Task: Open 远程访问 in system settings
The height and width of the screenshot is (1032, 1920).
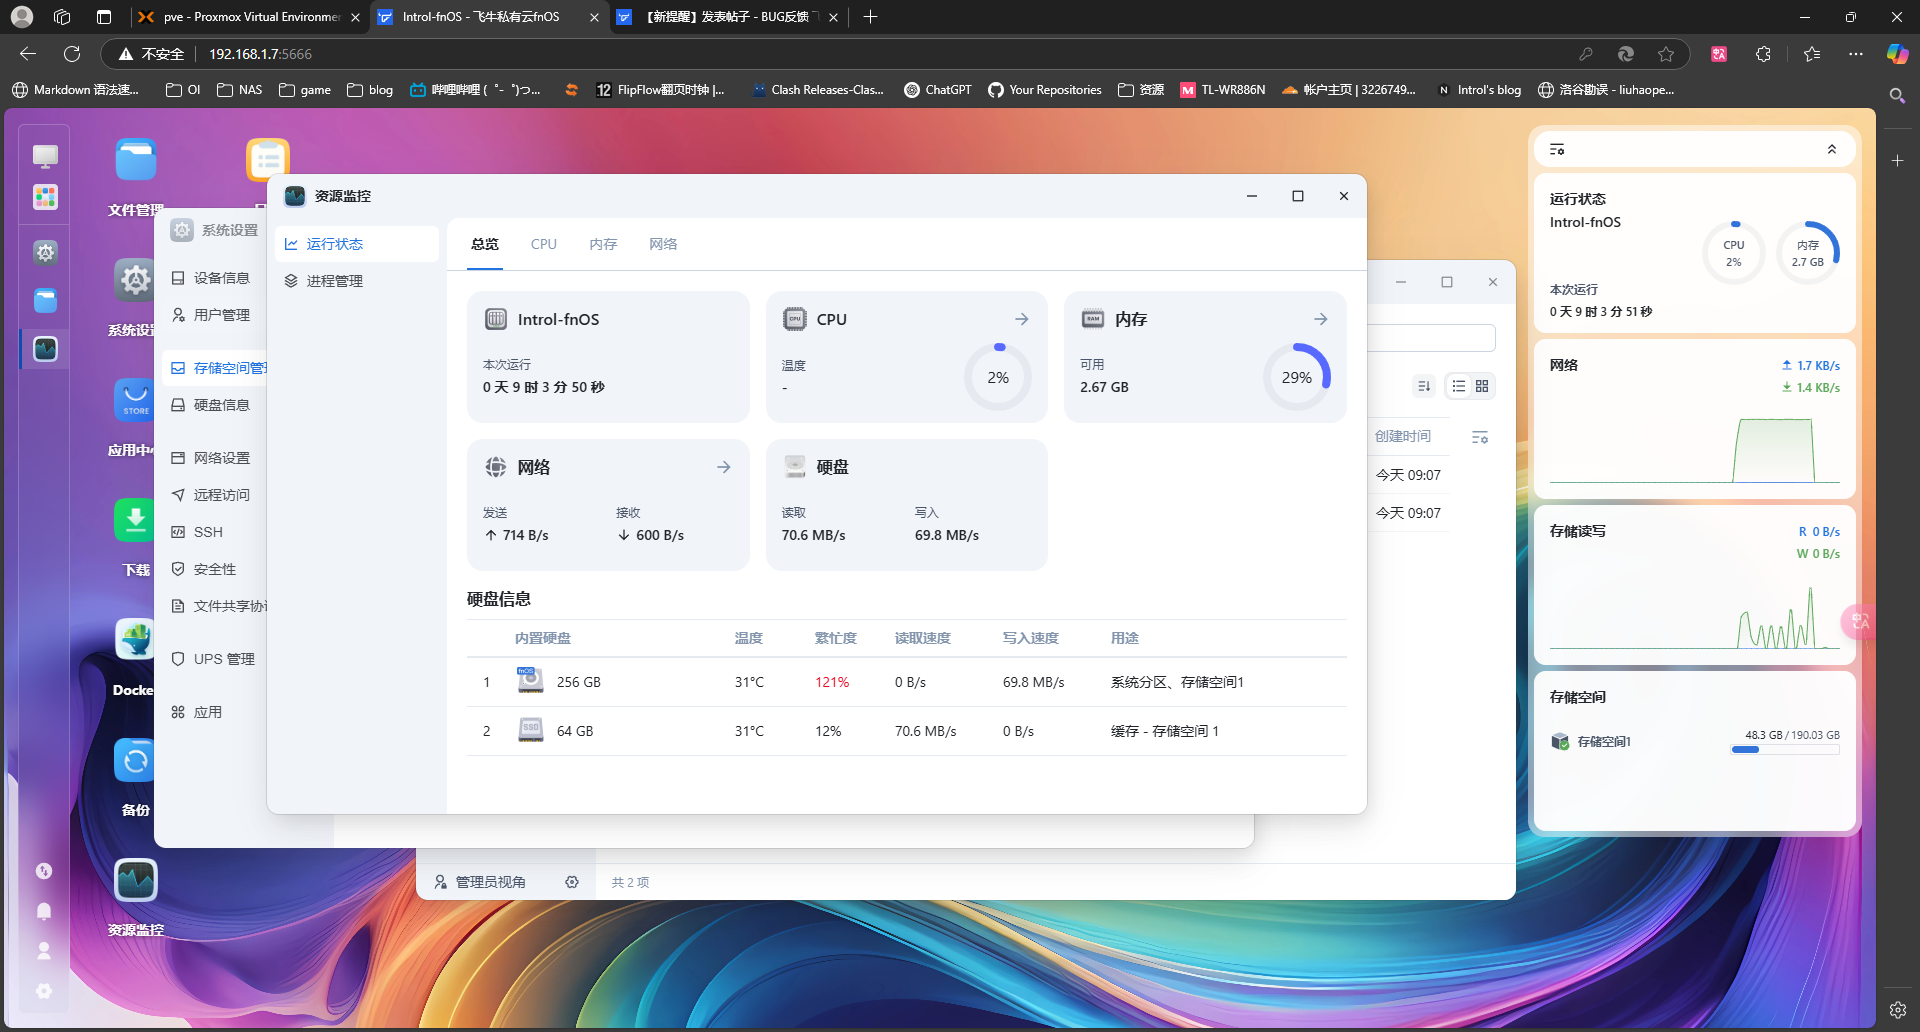Action: tap(214, 495)
